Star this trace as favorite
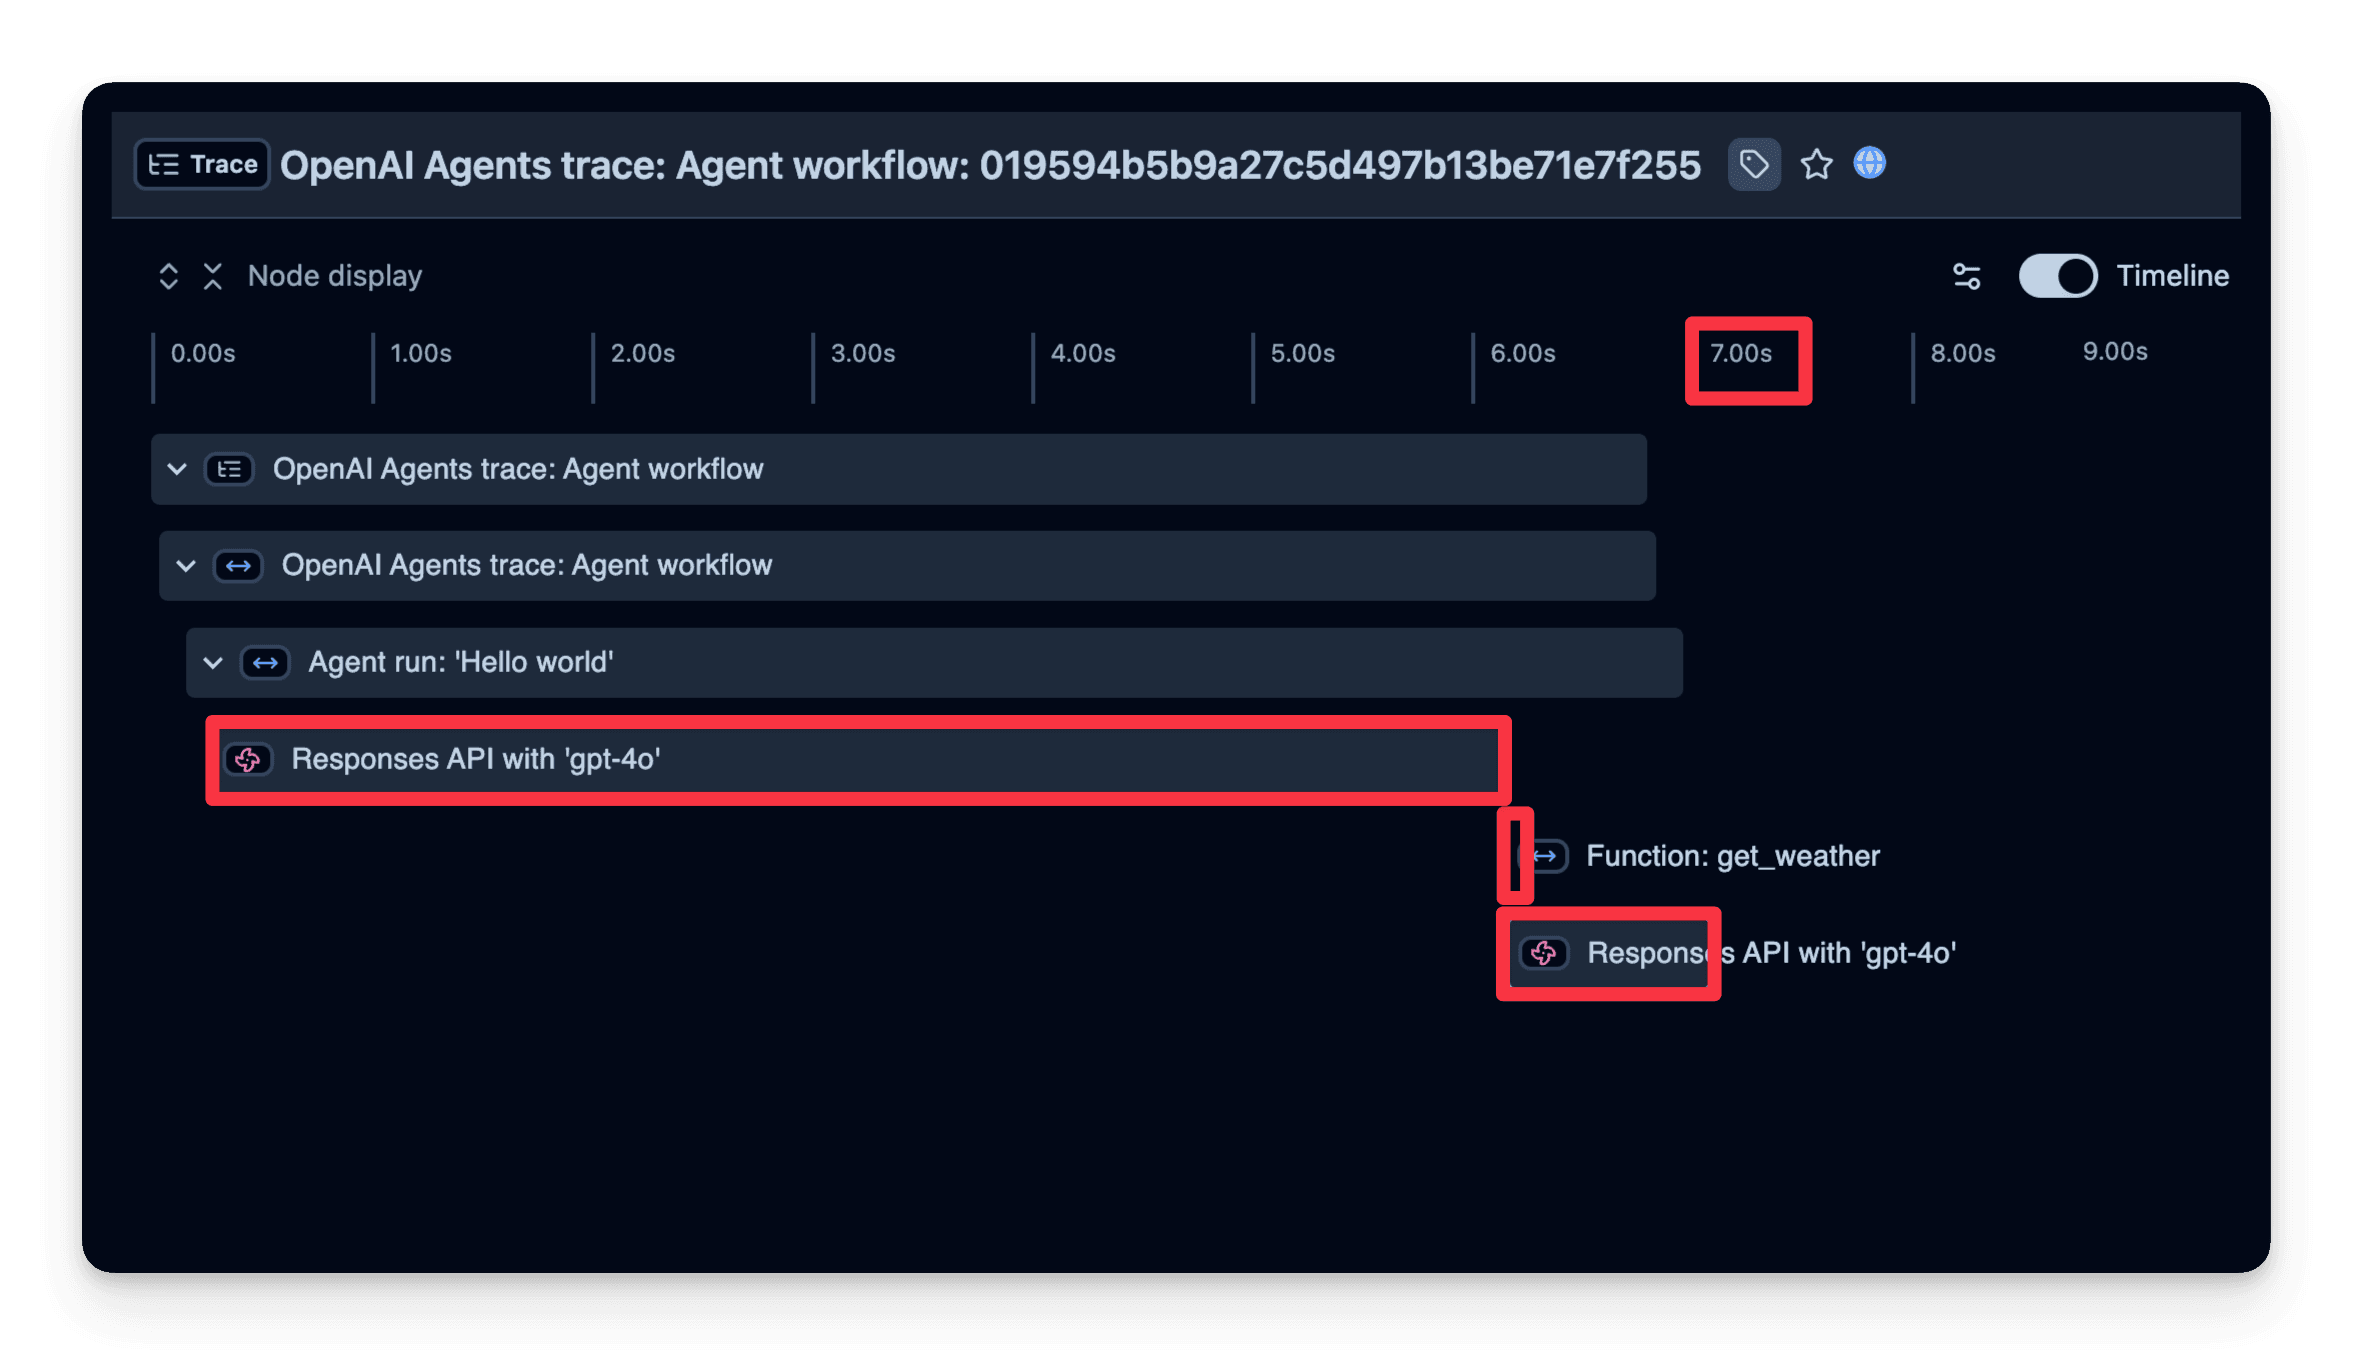The height and width of the screenshot is (1355, 2353). (1816, 164)
